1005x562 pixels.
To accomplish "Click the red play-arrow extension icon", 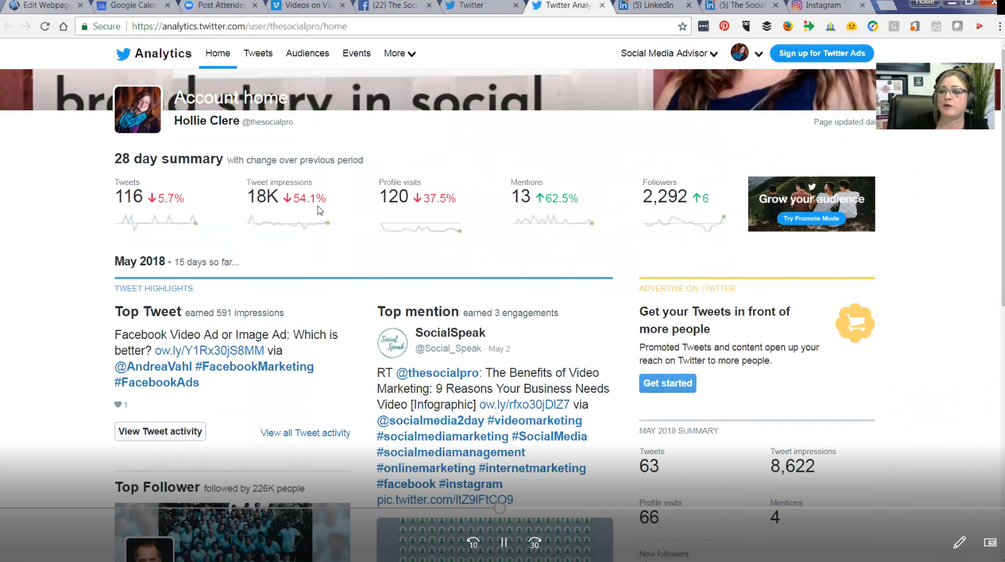I will pyautogui.click(x=979, y=26).
